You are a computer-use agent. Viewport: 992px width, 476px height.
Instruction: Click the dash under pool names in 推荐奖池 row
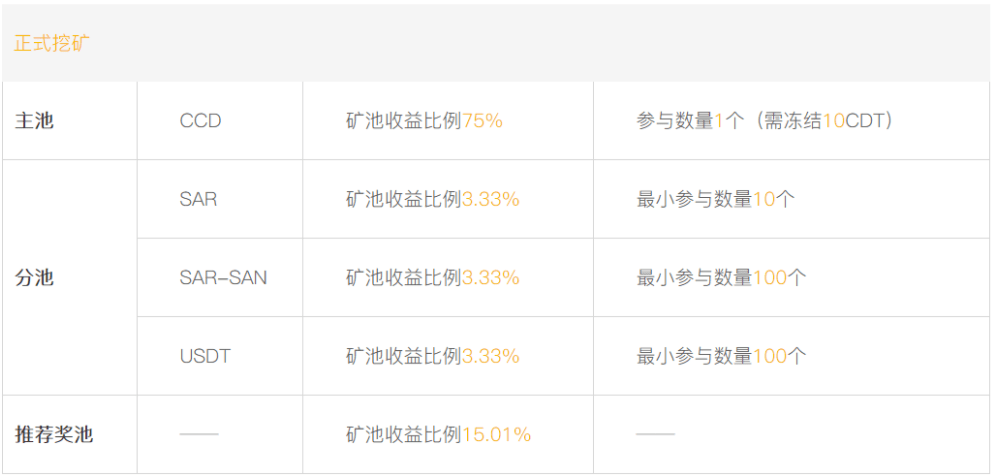pyautogui.click(x=199, y=434)
